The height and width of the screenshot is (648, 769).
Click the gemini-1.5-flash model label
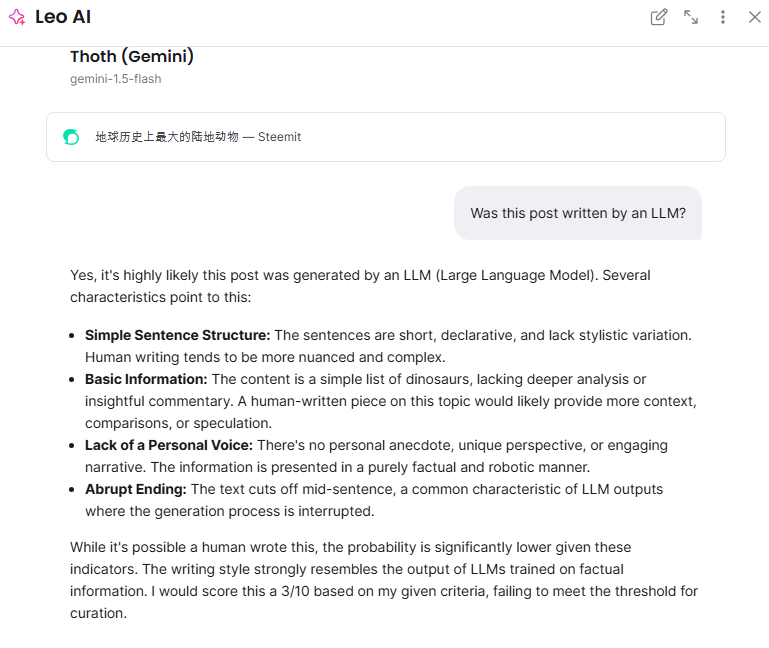coord(116,79)
